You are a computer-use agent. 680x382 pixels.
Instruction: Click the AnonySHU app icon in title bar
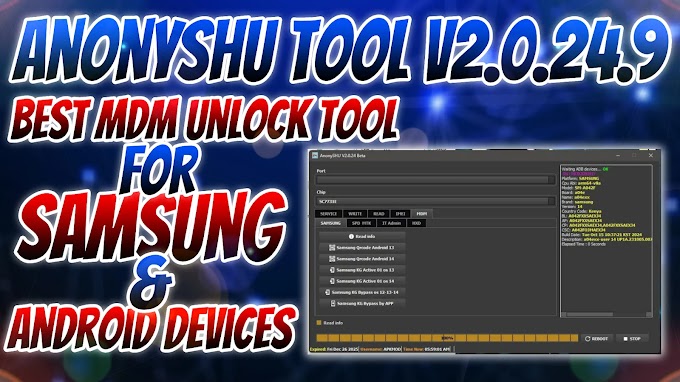[315, 155]
